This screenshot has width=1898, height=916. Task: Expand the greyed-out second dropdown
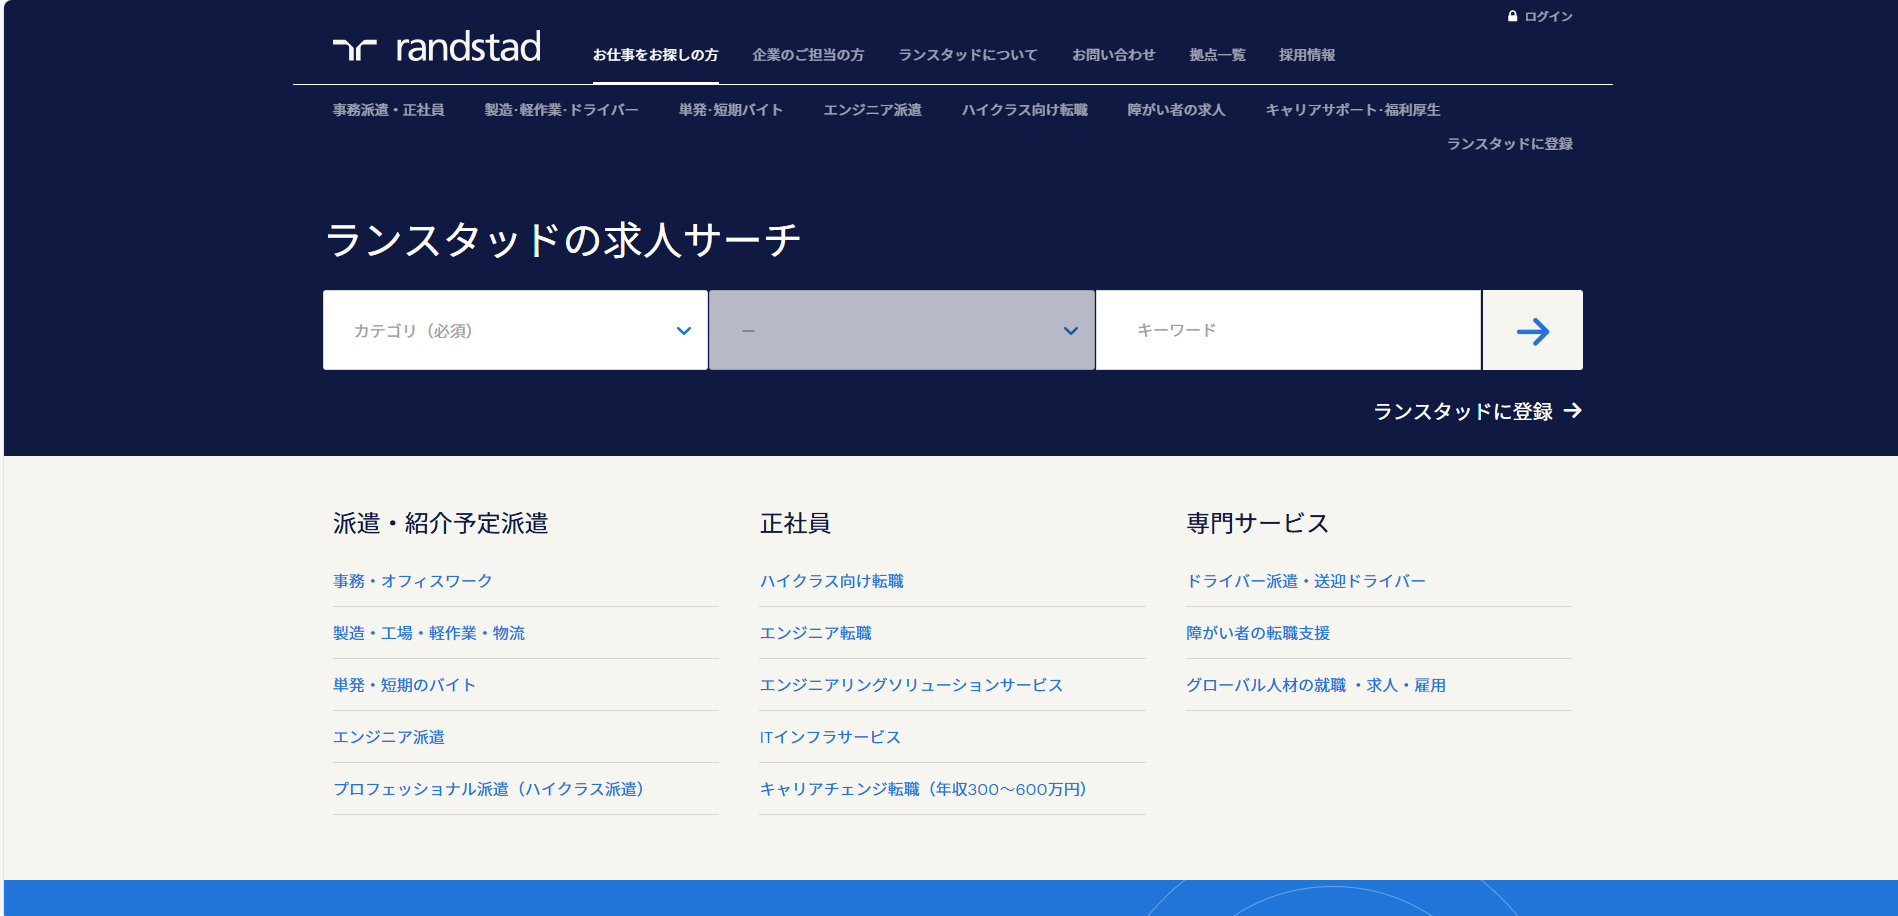tap(901, 330)
